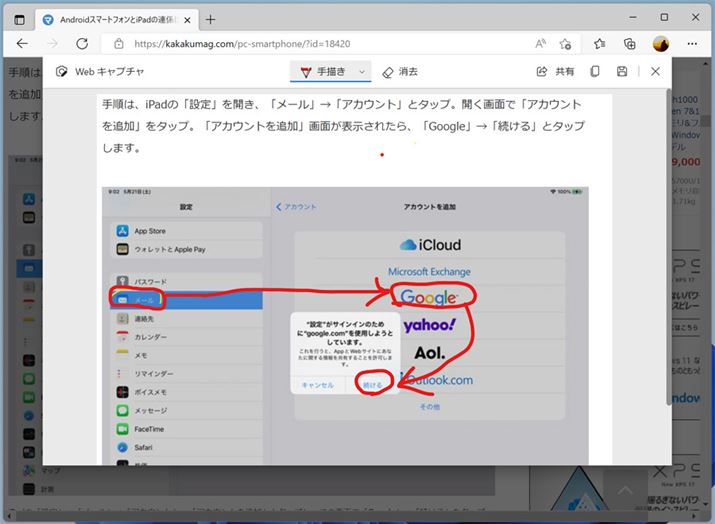Click the browser back arrow
This screenshot has height=524, width=715.
tap(22, 44)
